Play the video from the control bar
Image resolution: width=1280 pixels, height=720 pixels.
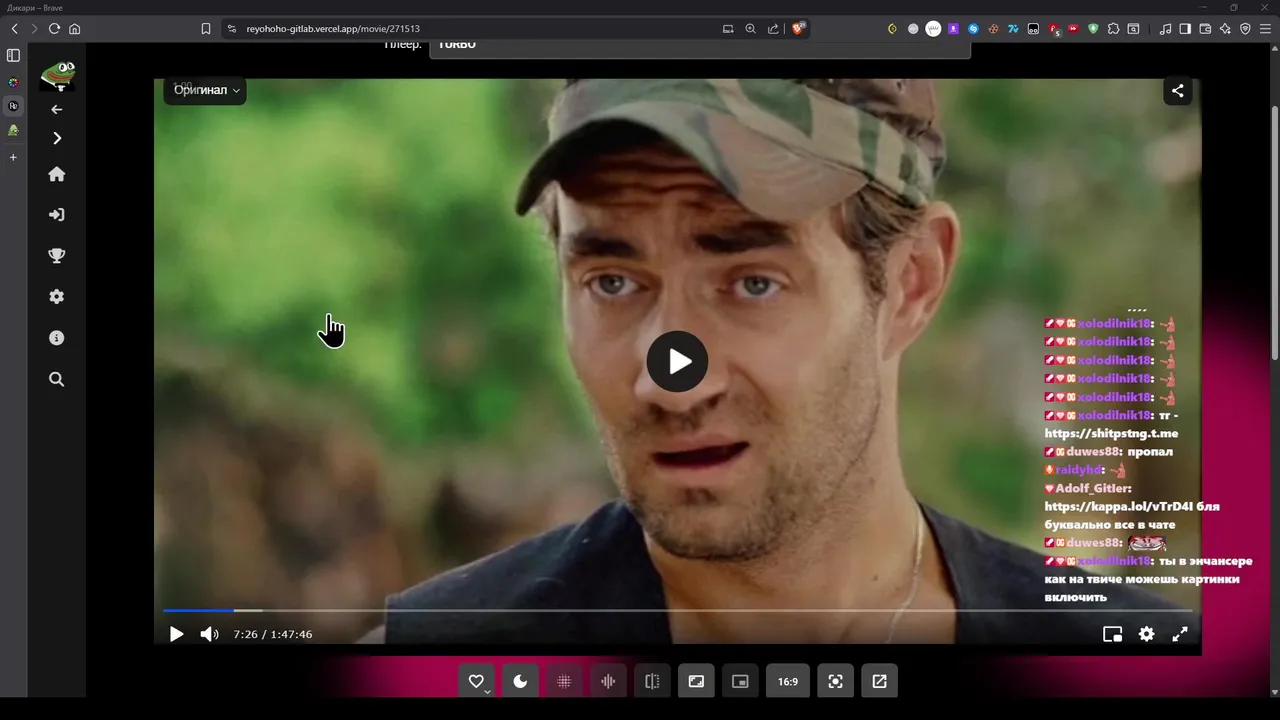pyautogui.click(x=176, y=634)
